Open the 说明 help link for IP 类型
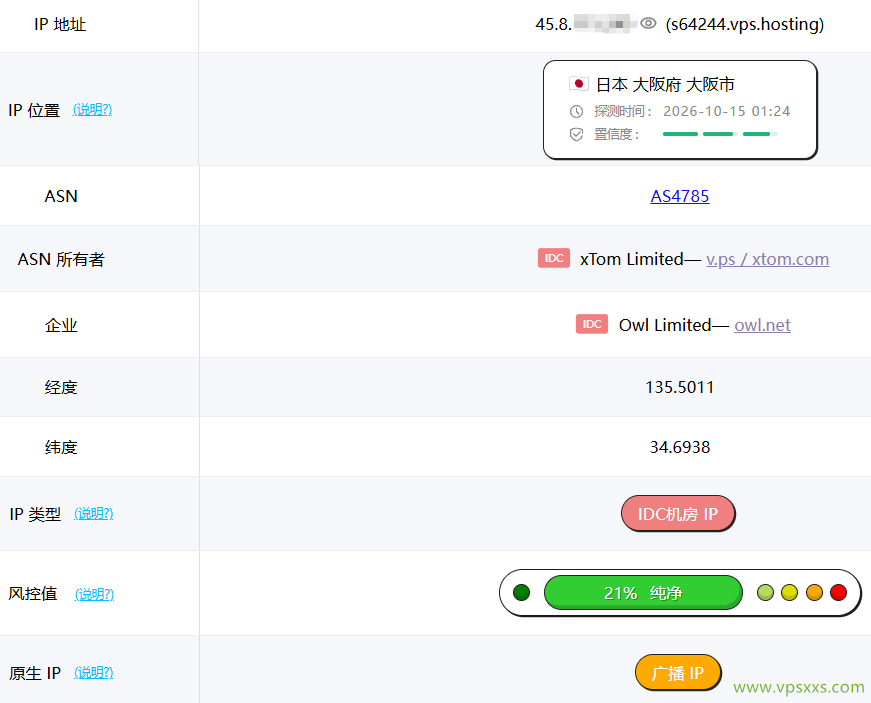Viewport: 871px width, 703px height. click(94, 514)
